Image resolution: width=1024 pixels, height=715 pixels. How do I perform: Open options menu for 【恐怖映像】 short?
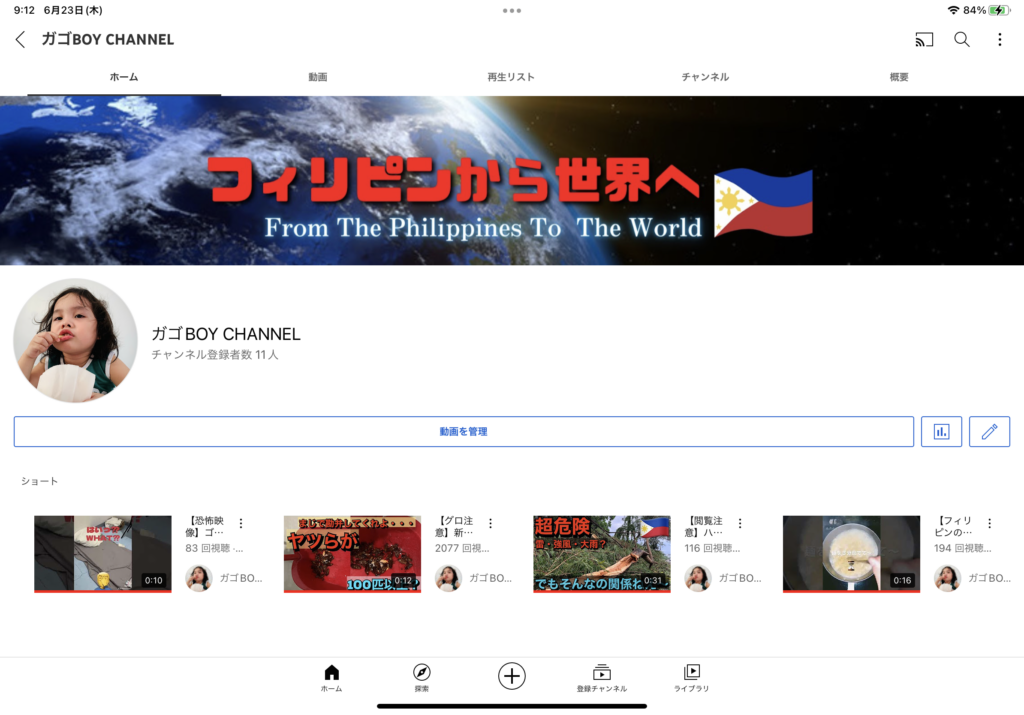click(x=240, y=523)
